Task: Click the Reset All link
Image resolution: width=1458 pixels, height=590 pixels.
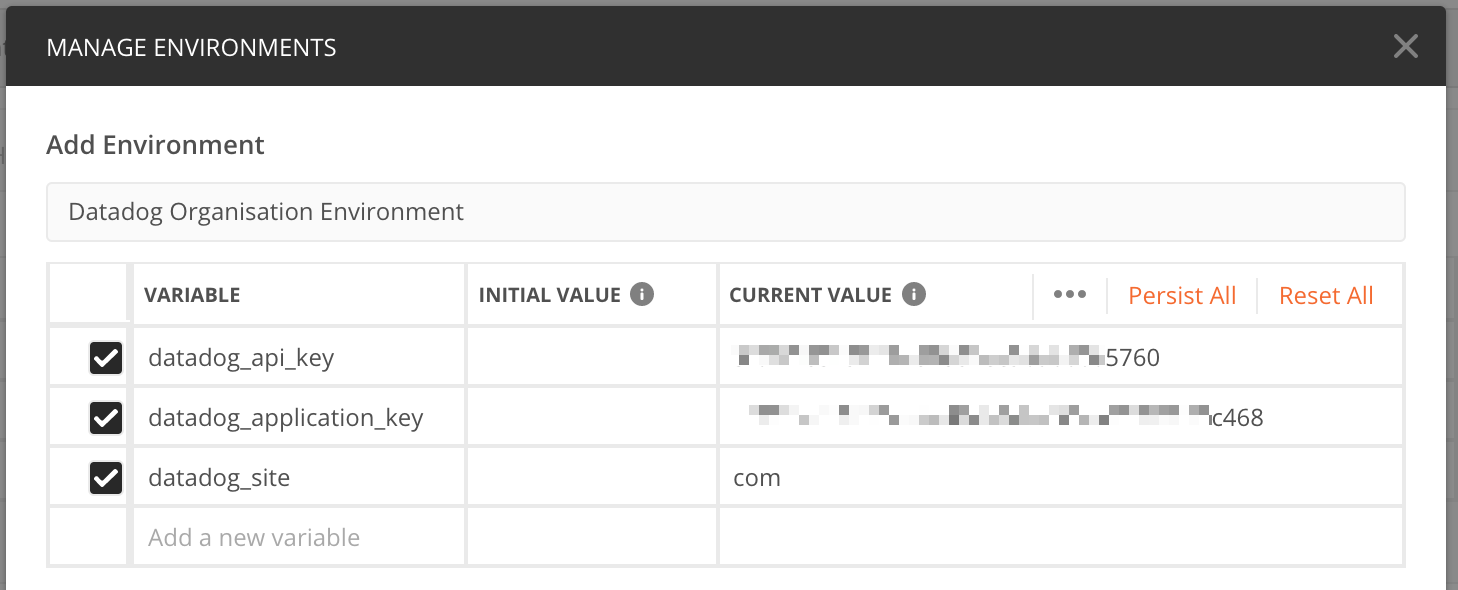Action: [1325, 295]
